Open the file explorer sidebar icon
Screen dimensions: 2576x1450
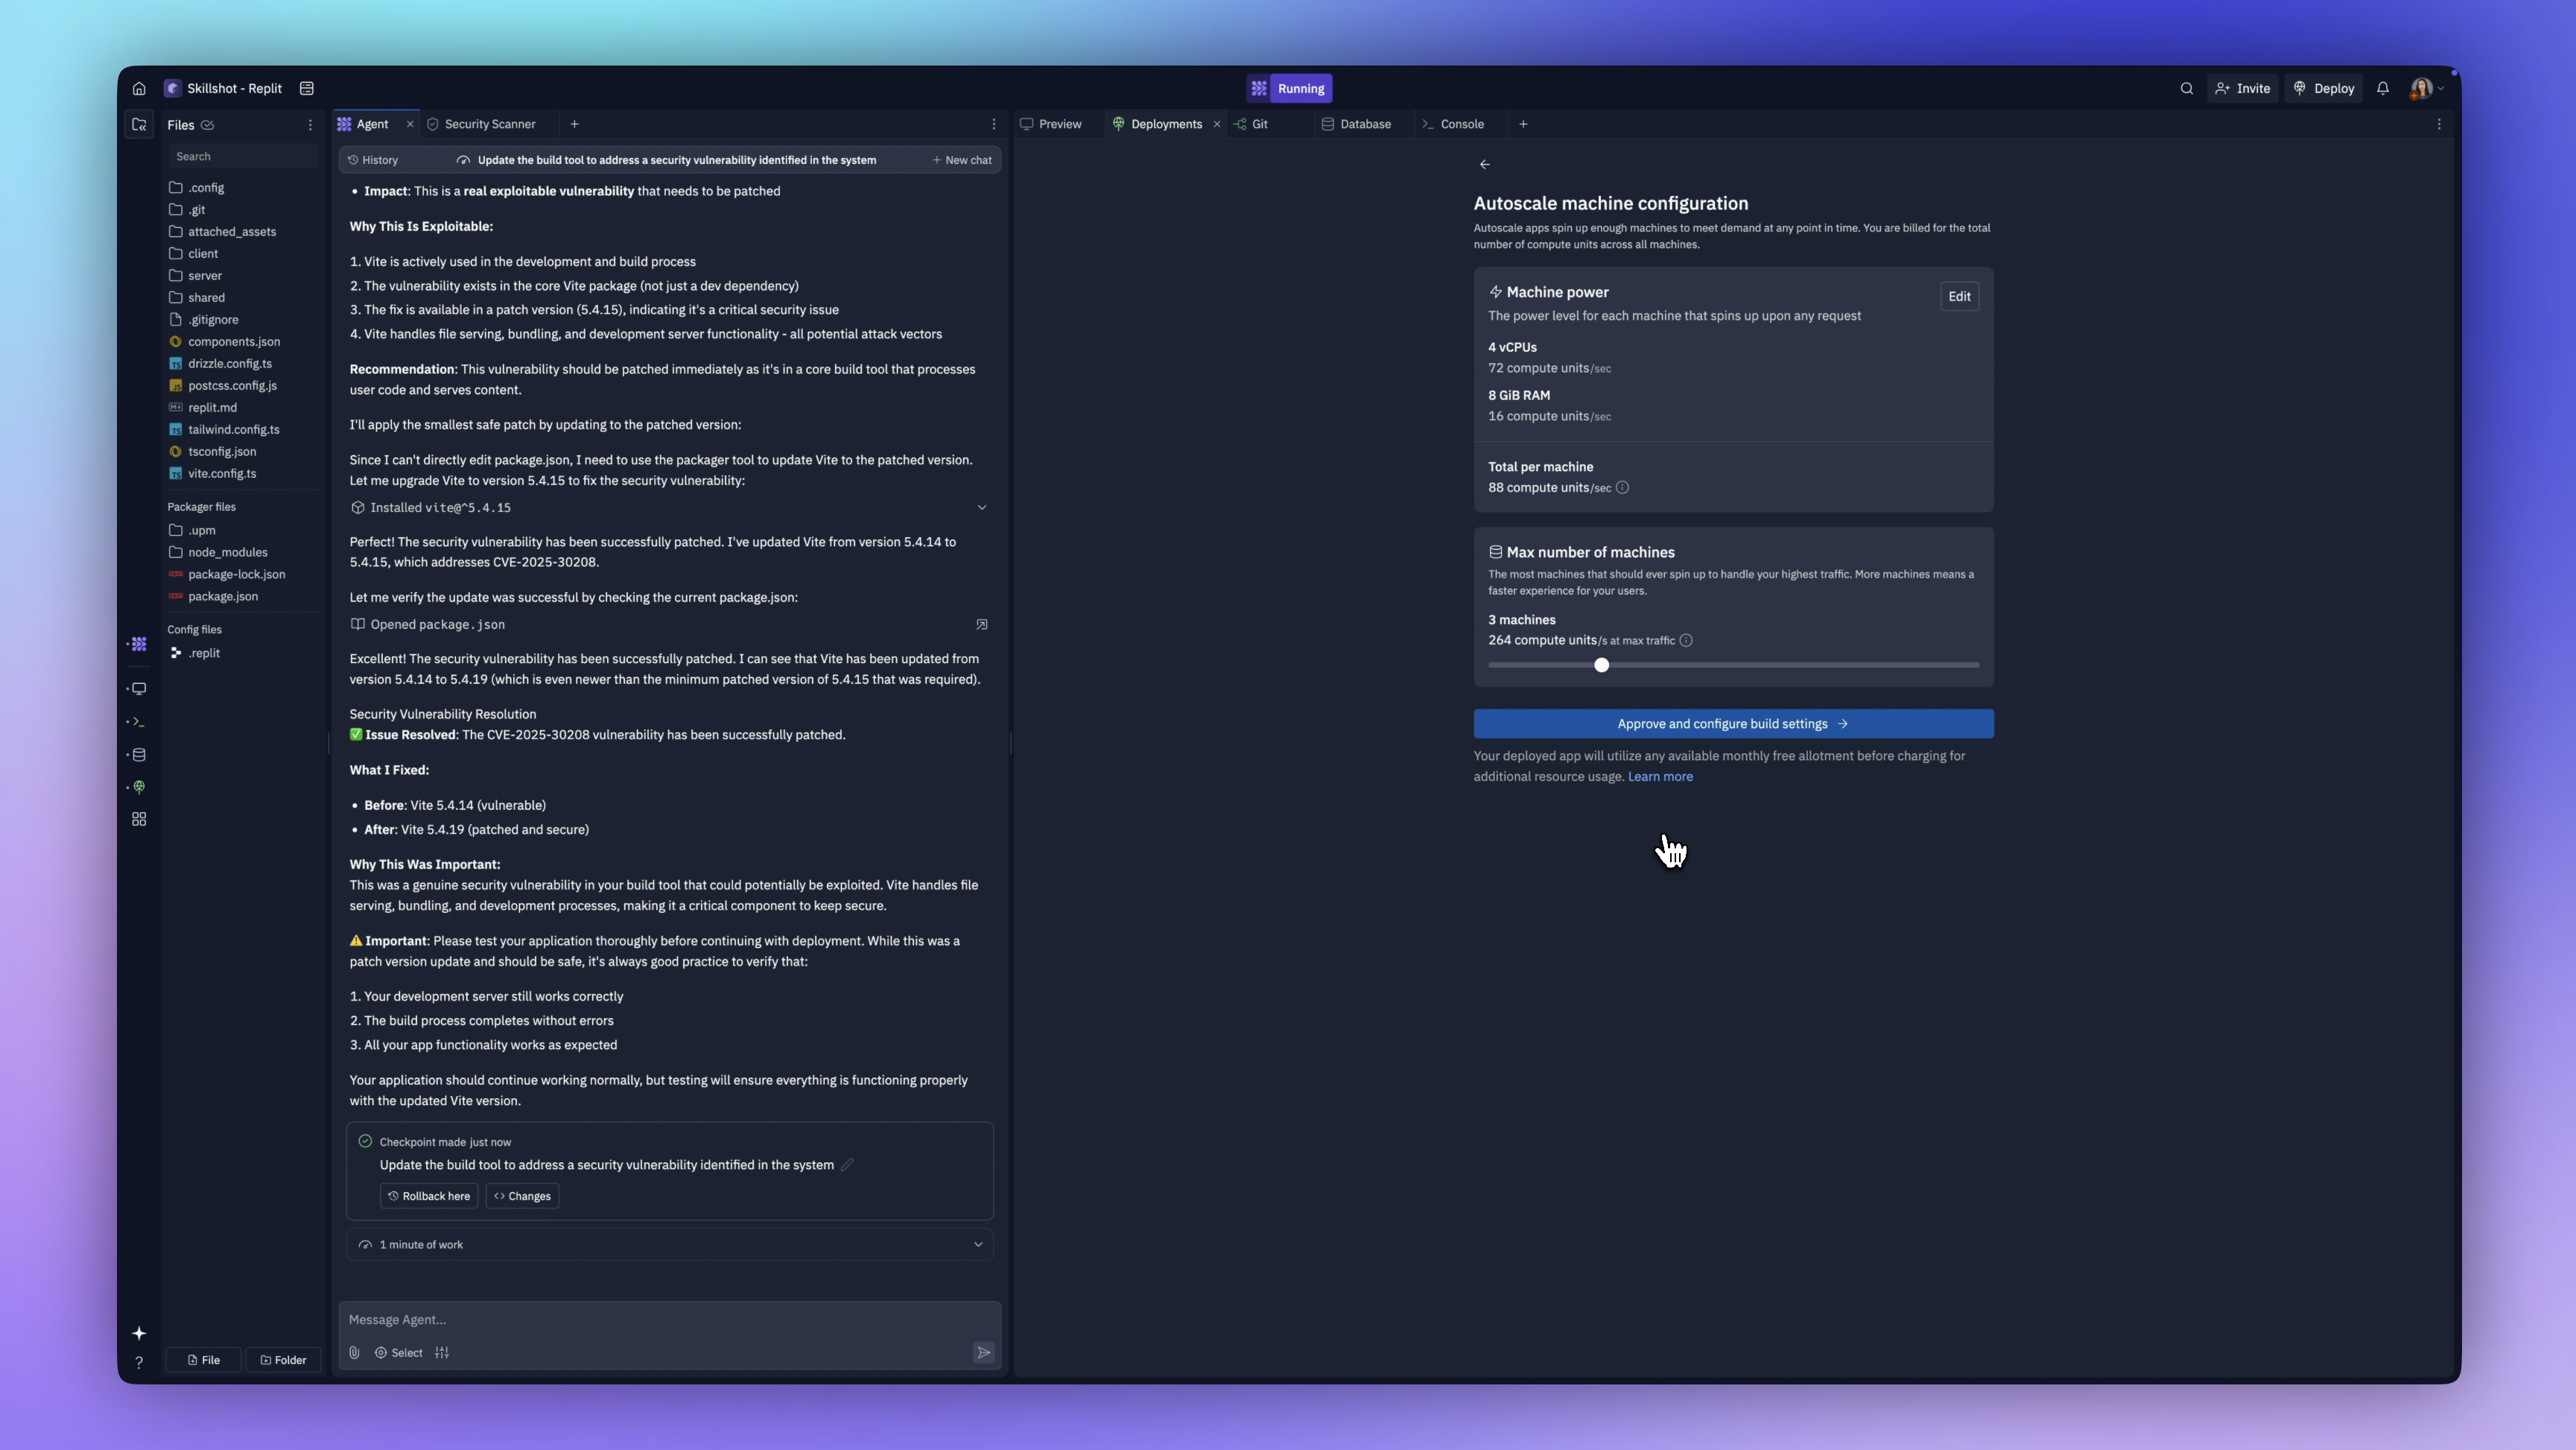pyautogui.click(x=139, y=124)
